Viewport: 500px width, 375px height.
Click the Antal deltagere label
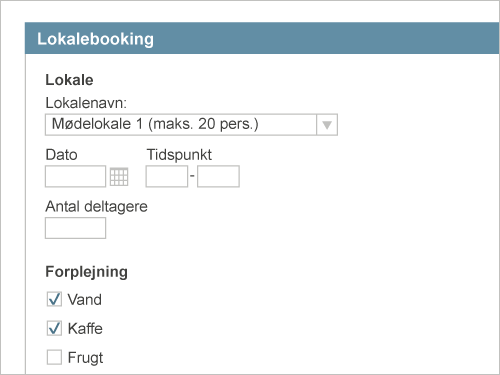(97, 207)
